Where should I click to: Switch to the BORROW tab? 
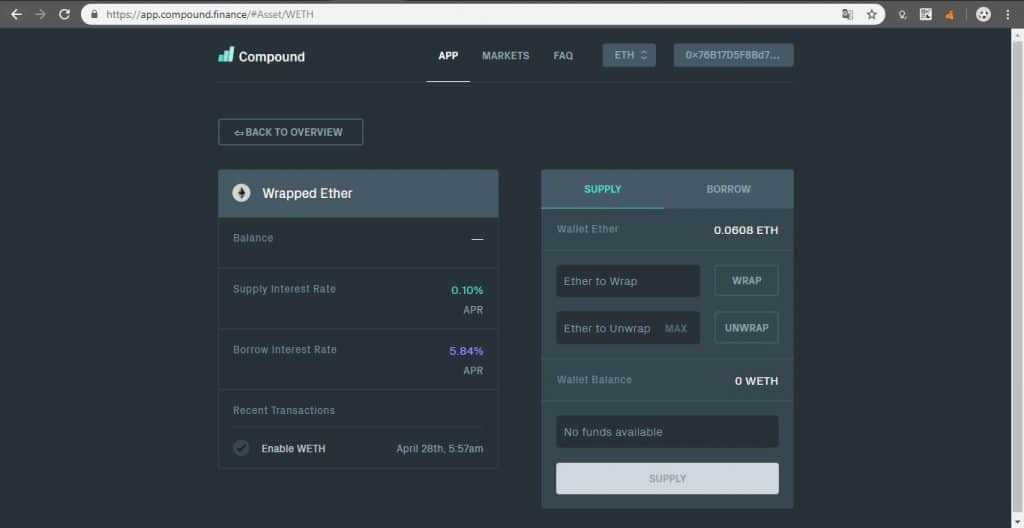[728, 189]
